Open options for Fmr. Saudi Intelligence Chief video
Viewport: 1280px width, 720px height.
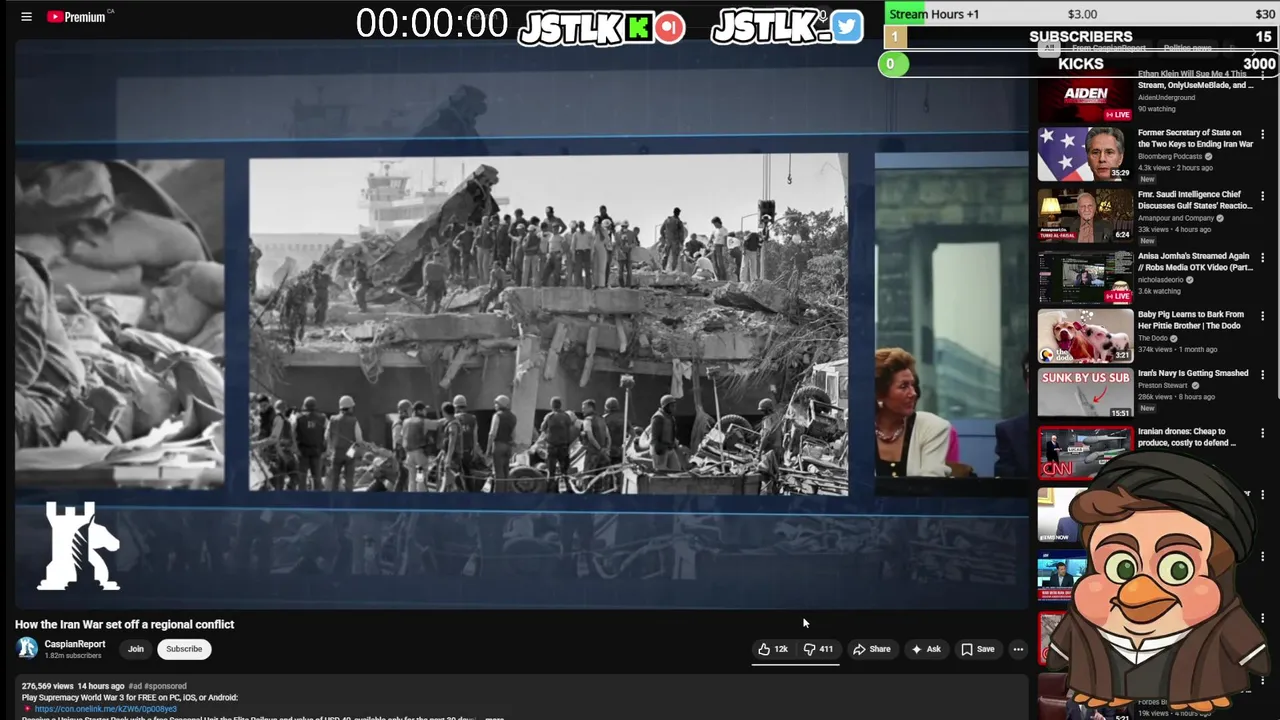tap(1263, 196)
